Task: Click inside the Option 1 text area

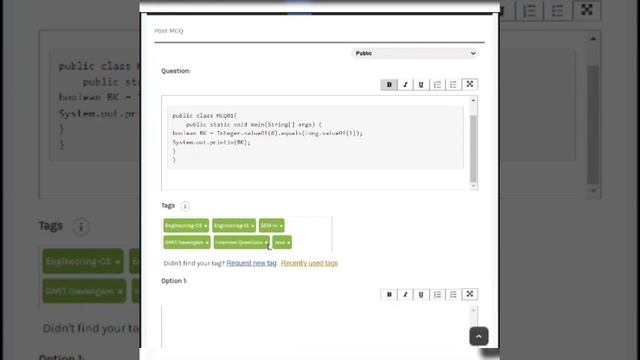Action: point(315,327)
